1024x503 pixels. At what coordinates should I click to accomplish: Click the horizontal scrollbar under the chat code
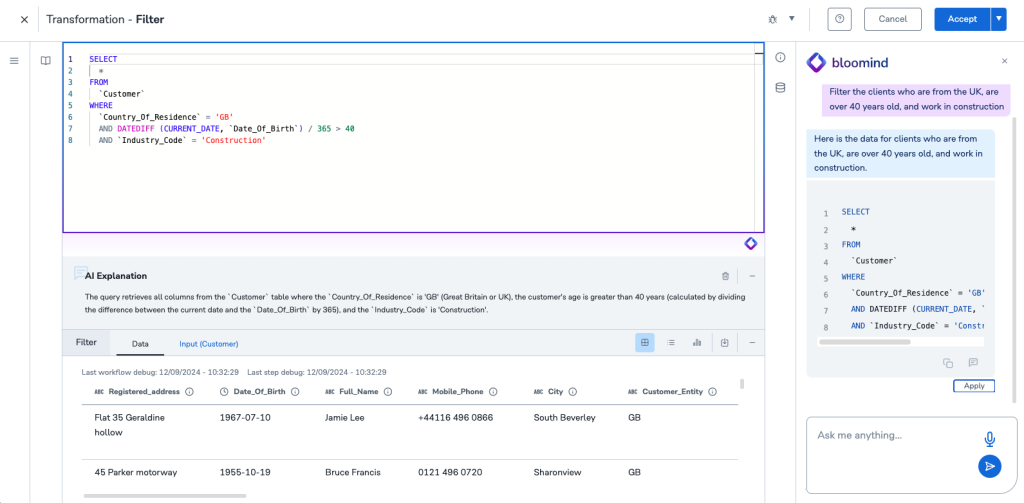click(x=864, y=342)
